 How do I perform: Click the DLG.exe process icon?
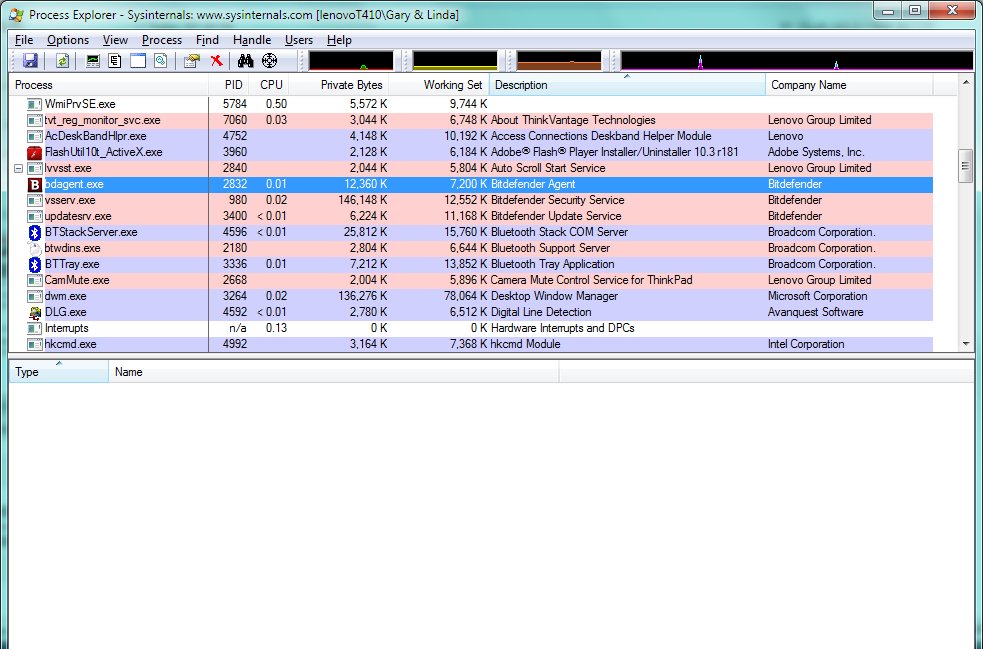(34, 312)
